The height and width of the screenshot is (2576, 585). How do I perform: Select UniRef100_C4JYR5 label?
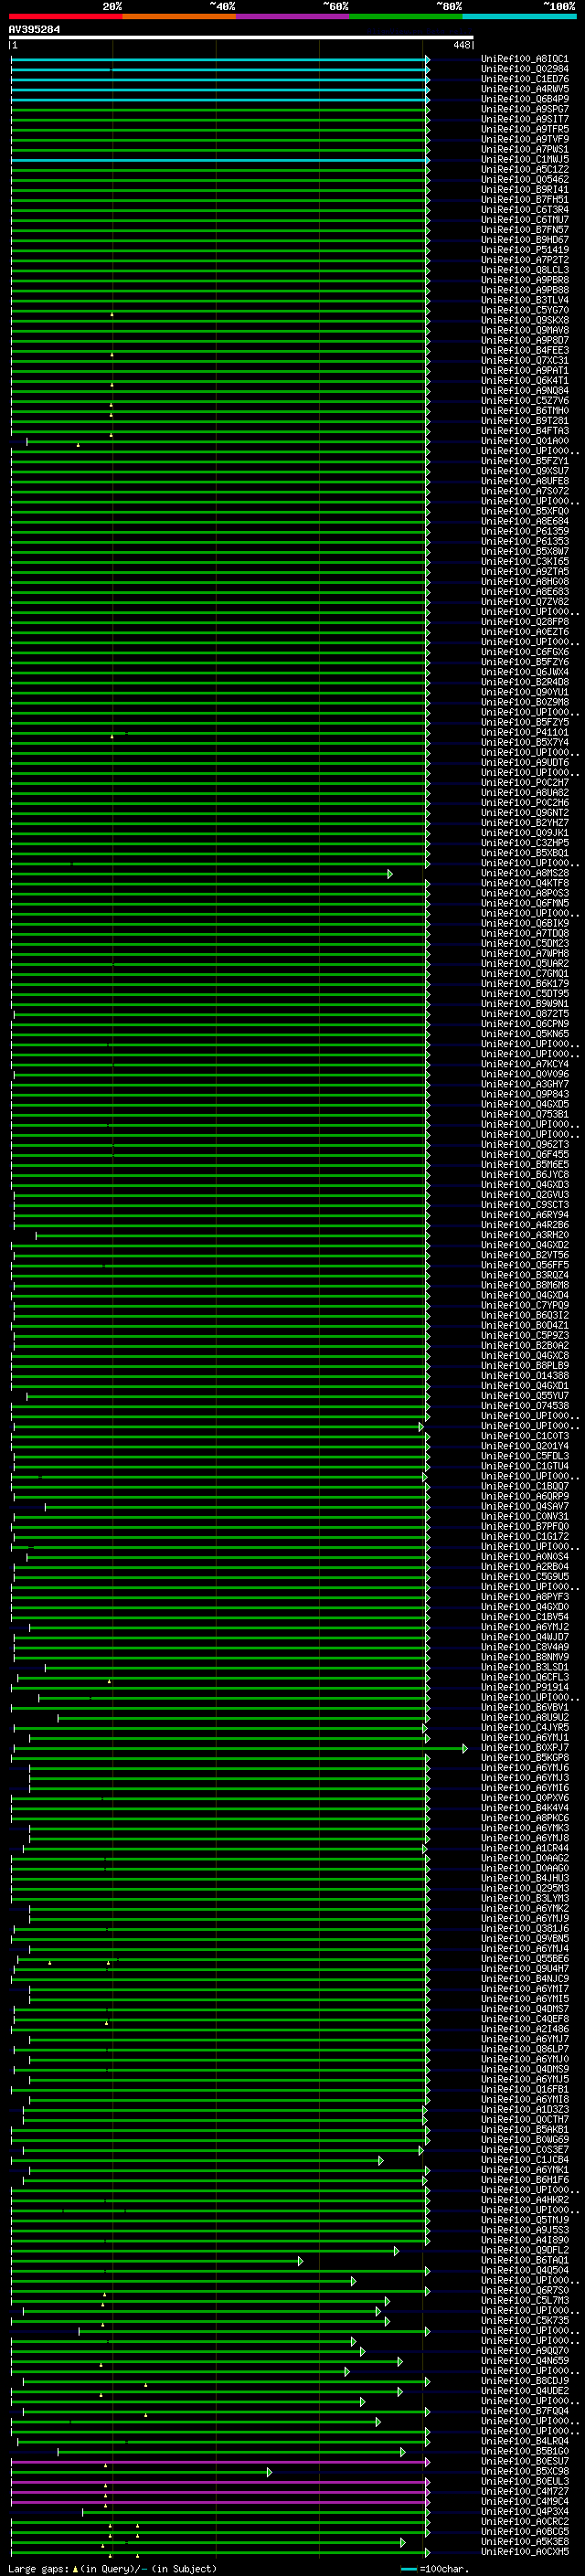(x=524, y=1727)
